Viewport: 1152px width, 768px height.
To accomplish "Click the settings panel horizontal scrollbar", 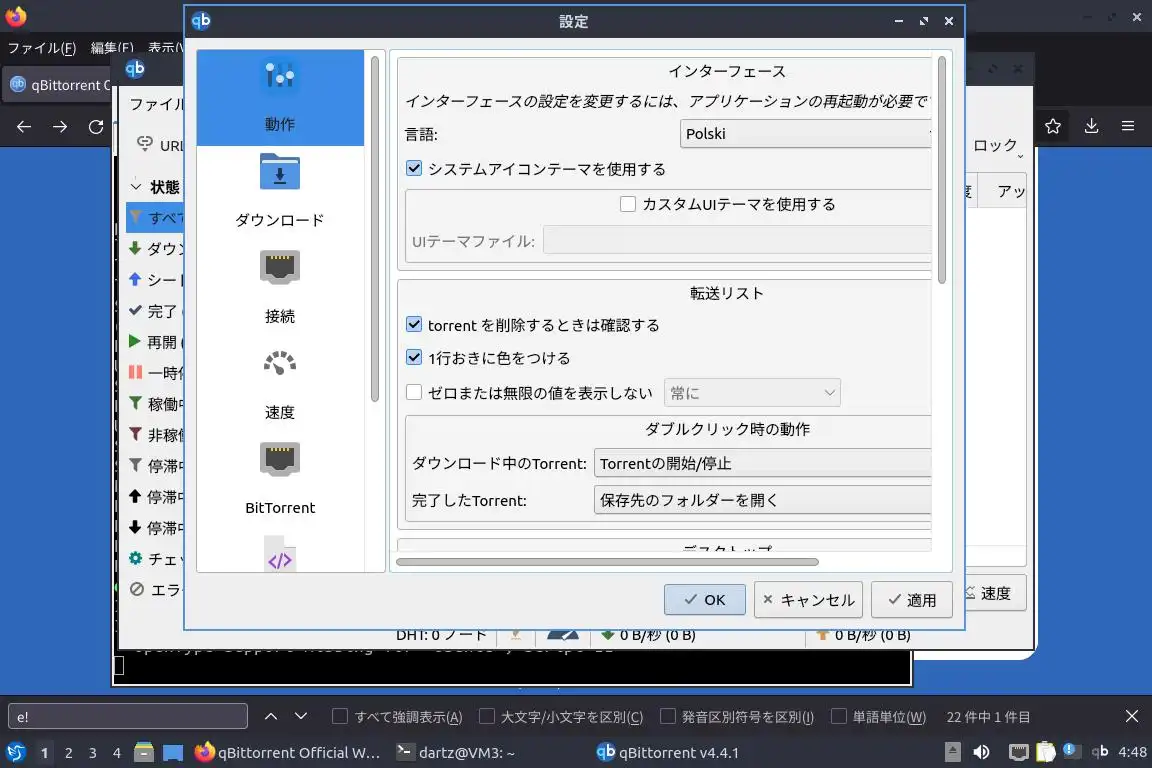I will click(x=607, y=562).
